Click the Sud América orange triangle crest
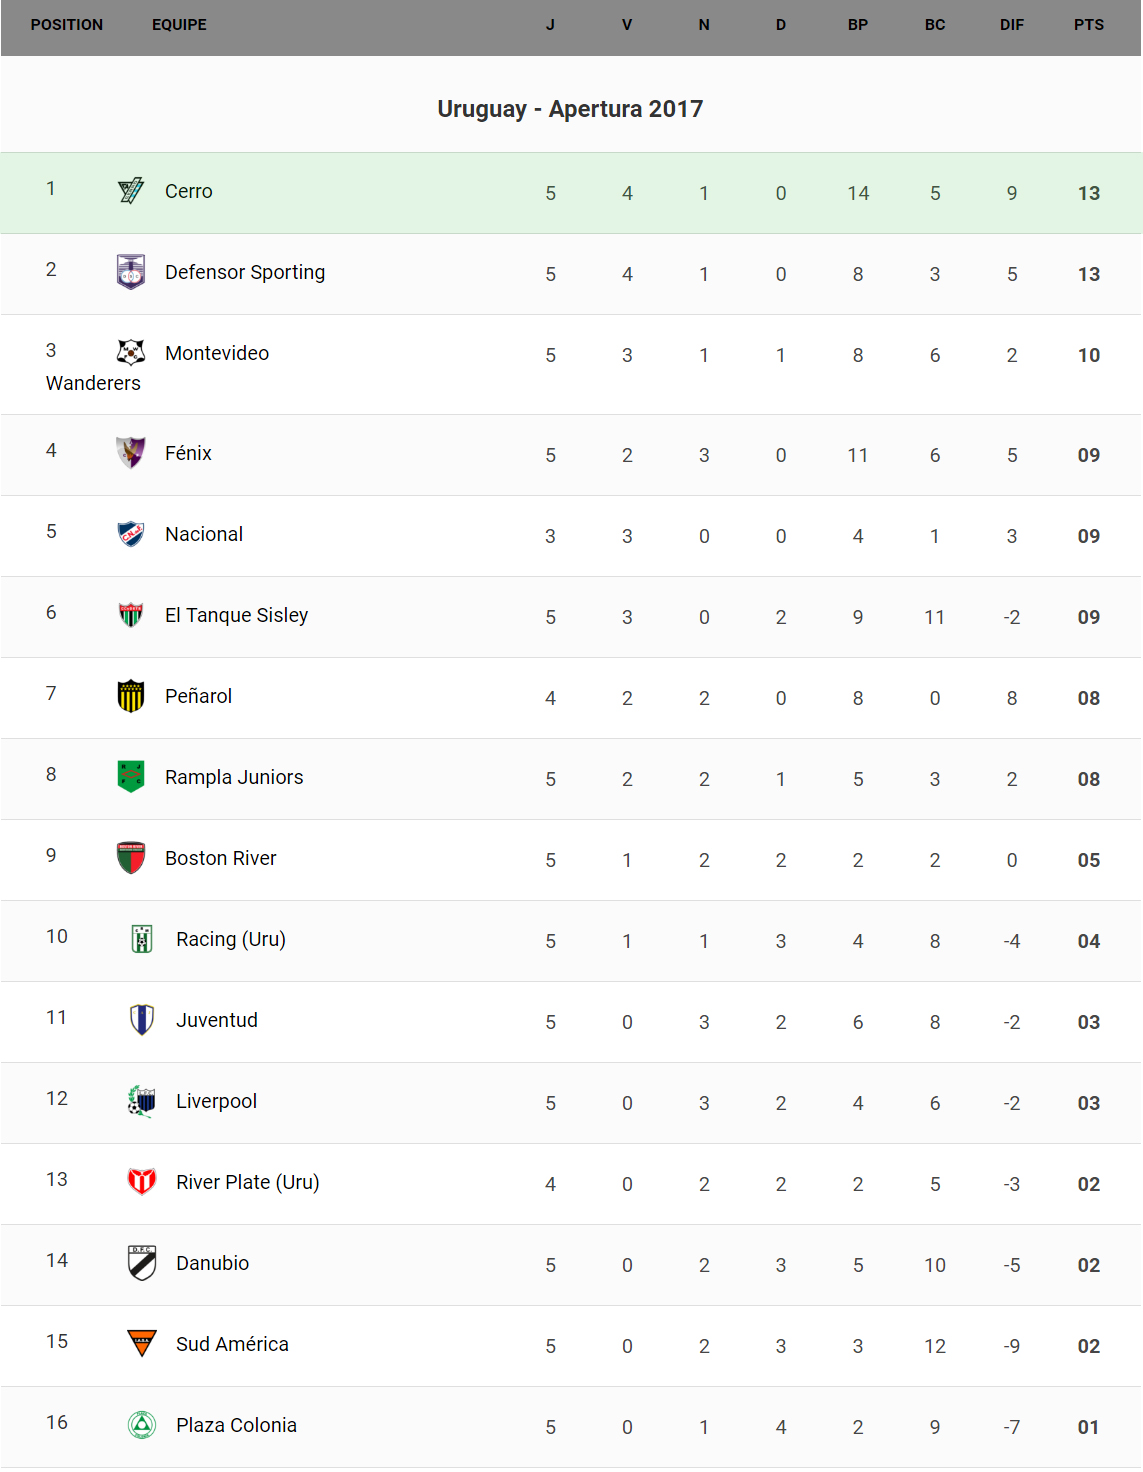The width and height of the screenshot is (1143, 1472). [142, 1343]
